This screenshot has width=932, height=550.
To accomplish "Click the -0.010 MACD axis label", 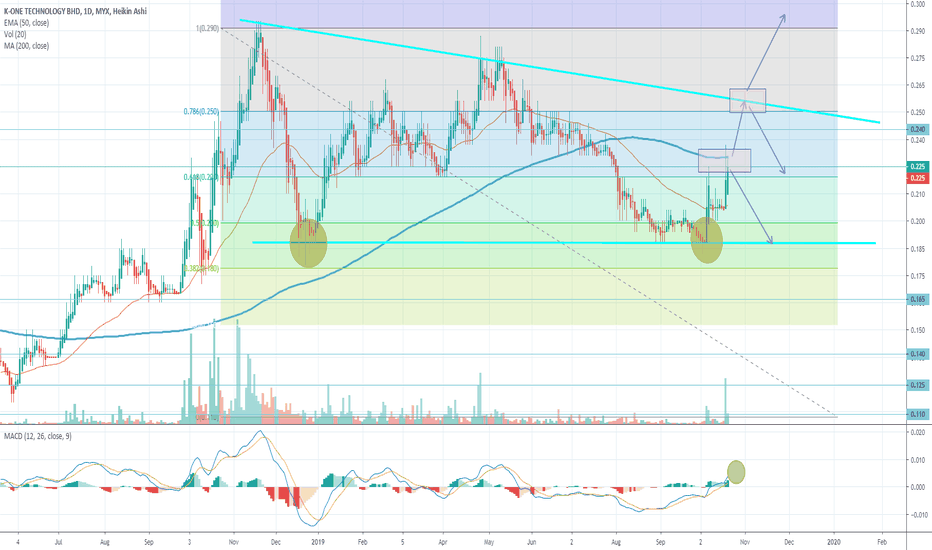I will (917, 515).
